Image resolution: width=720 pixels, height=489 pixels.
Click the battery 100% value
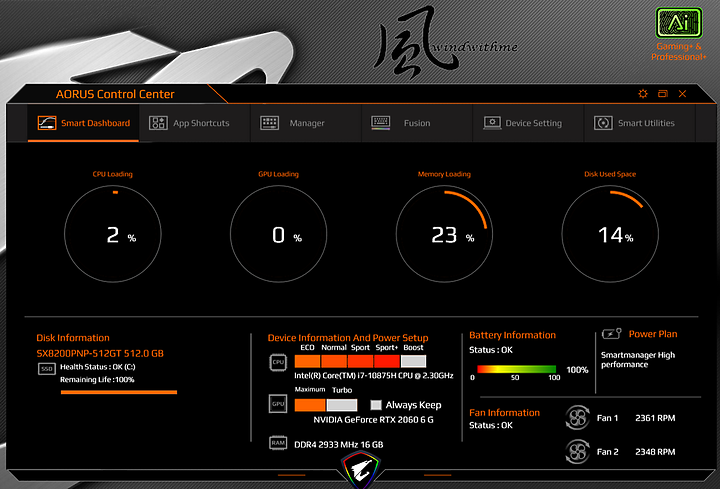point(577,370)
